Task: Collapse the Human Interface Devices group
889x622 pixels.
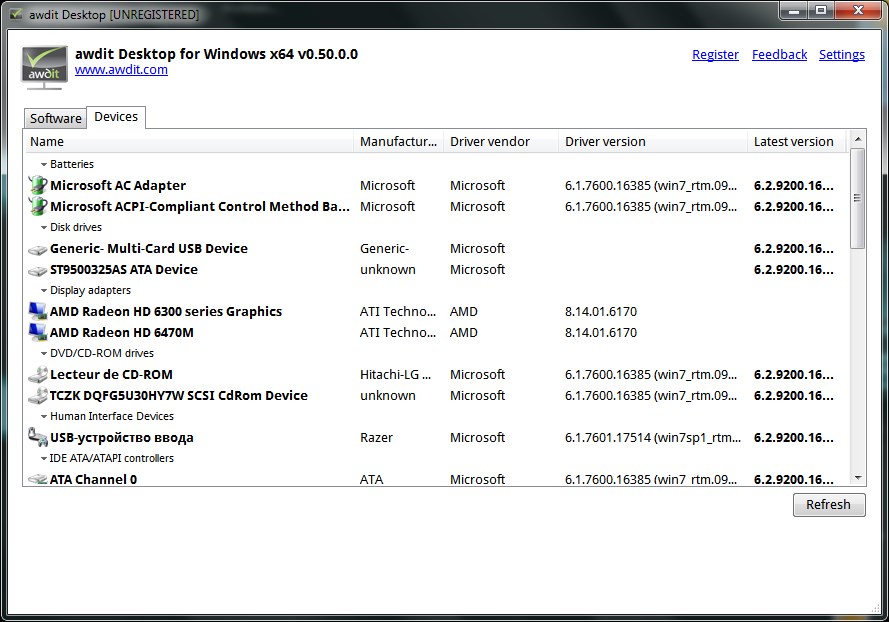Action: click(44, 417)
